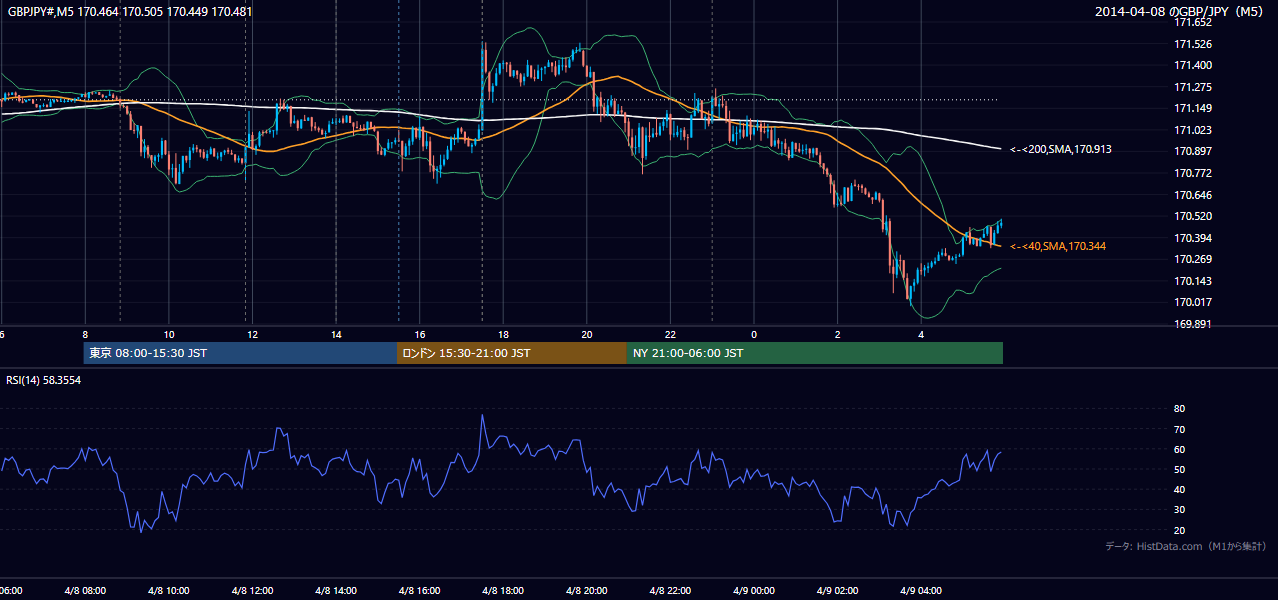This screenshot has height=600, width=1278.
Task: Click the 4/9 02:00 time axis label
Action: pyautogui.click(x=837, y=590)
